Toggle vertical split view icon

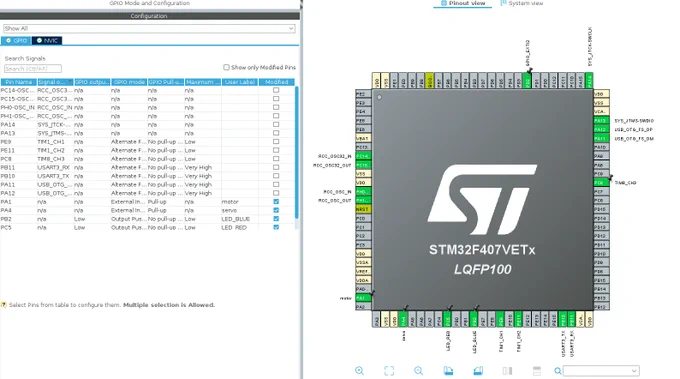point(507,371)
